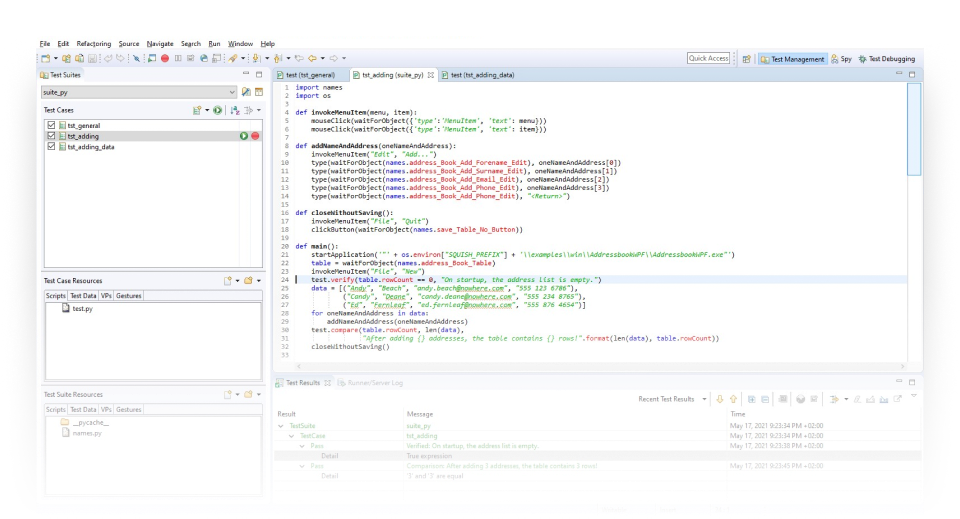This screenshot has width=960, height=519.
Task: Select the Test Management perspective button
Action: [x=793, y=59]
